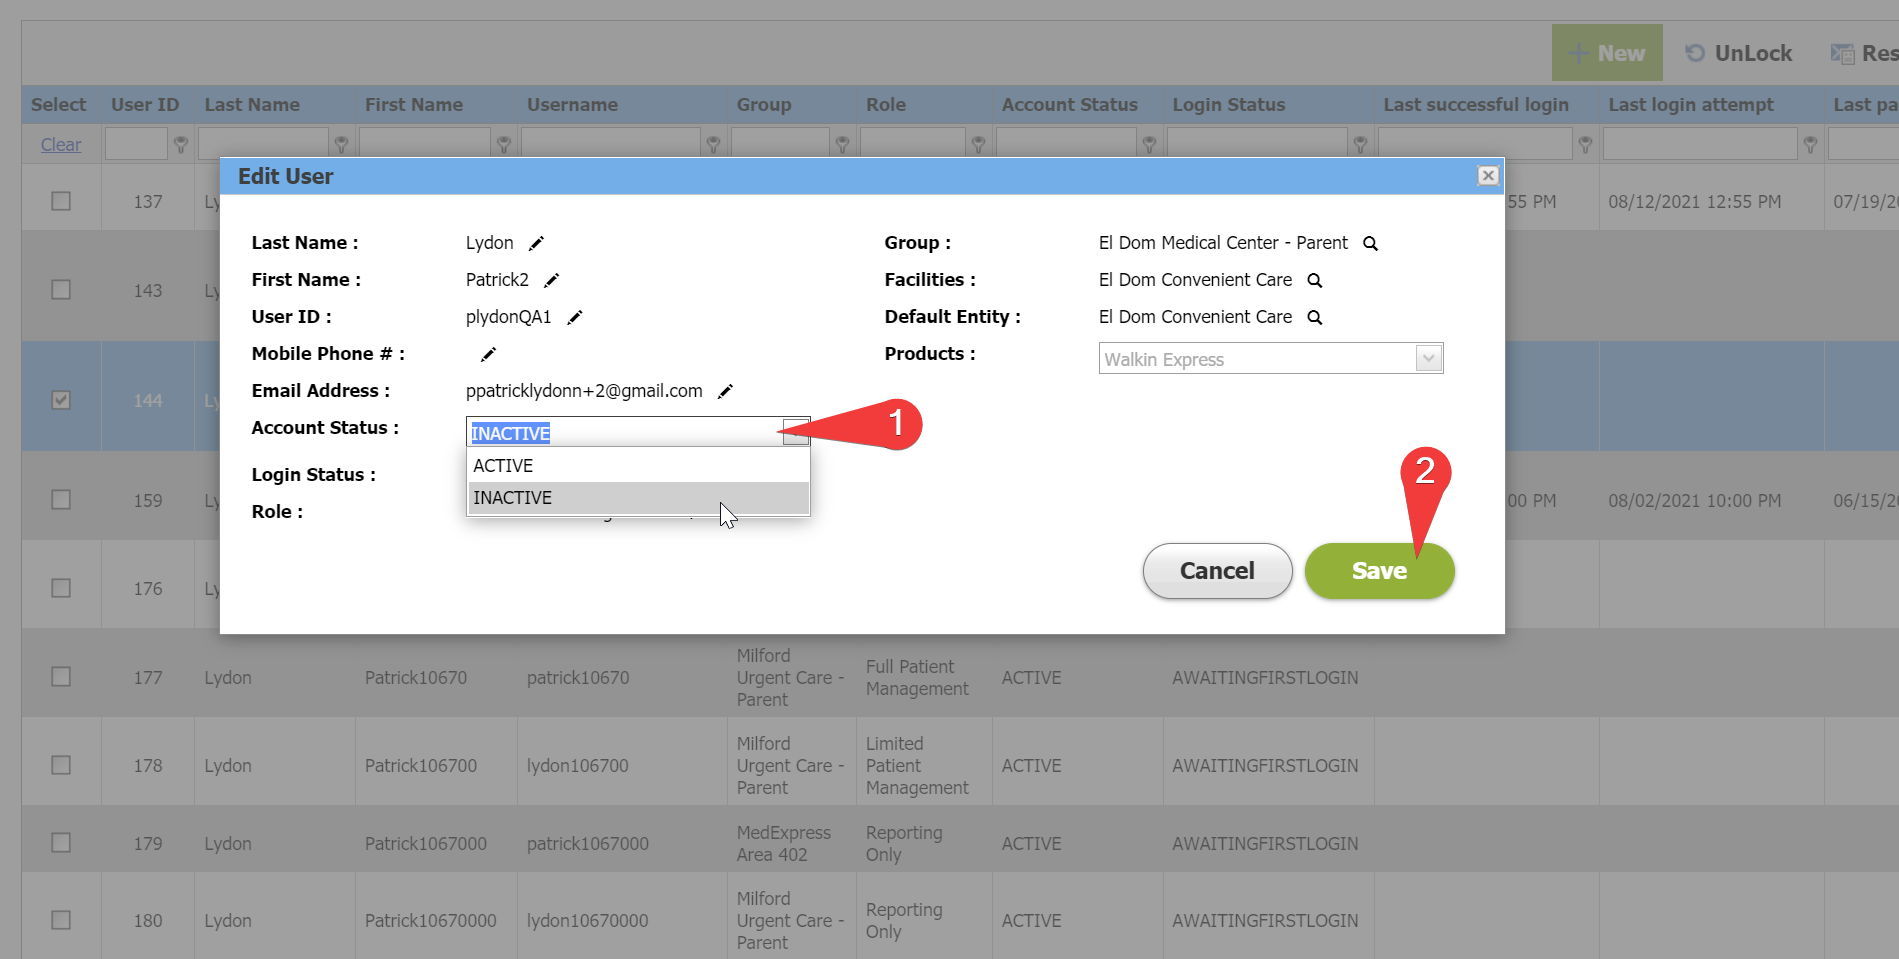Edit First Name using pencil icon
1899x959 pixels.
pyautogui.click(x=551, y=280)
